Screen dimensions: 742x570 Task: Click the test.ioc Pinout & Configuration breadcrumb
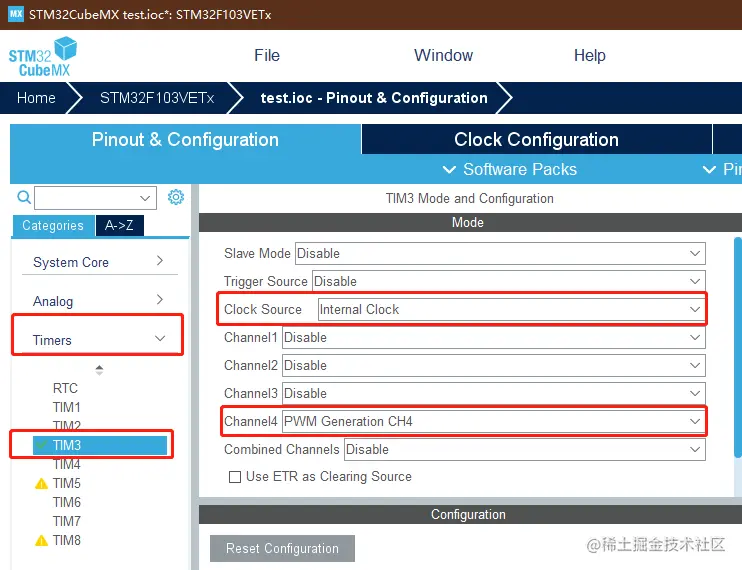pos(374,98)
